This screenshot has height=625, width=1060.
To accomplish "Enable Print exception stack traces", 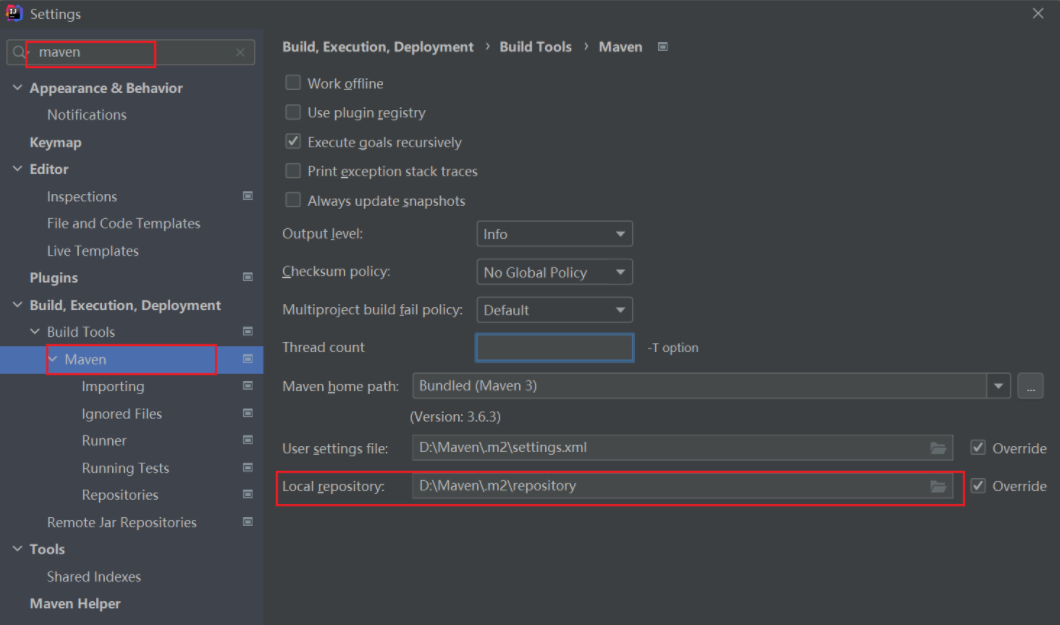I will (x=293, y=171).
